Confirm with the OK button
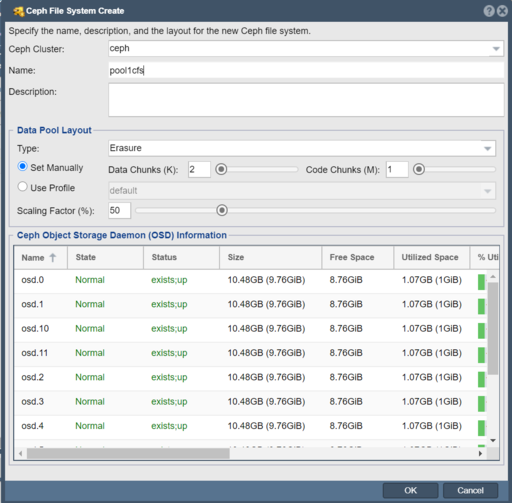 coord(410,490)
